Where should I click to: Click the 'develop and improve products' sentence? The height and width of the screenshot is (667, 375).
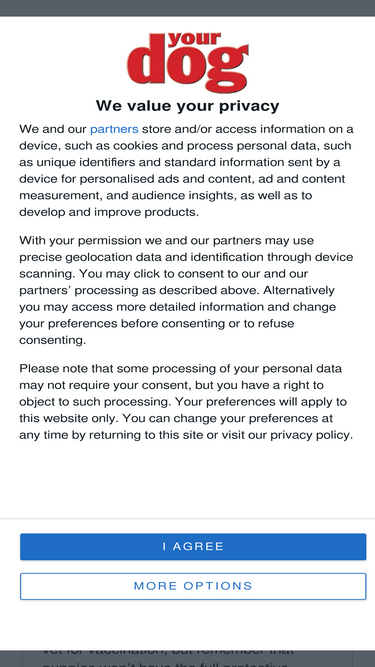tap(109, 212)
